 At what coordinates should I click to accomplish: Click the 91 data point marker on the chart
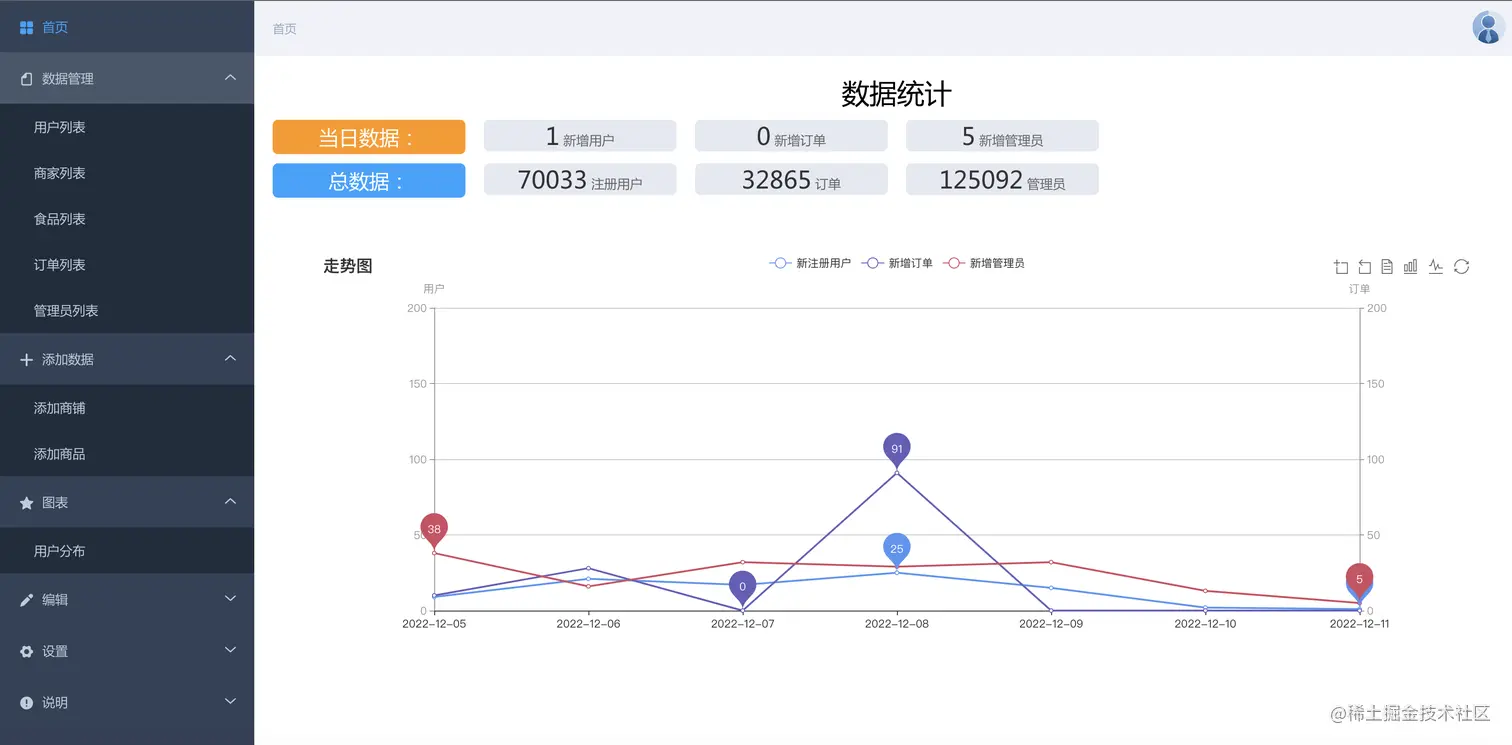tap(896, 448)
